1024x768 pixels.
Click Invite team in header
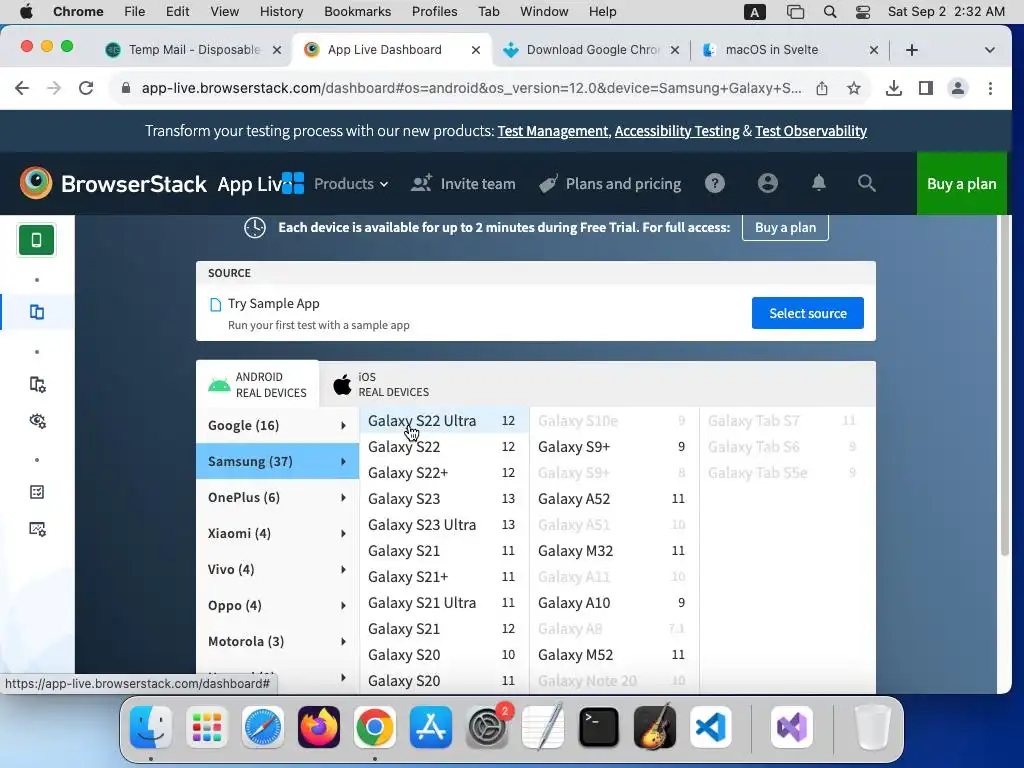click(463, 184)
